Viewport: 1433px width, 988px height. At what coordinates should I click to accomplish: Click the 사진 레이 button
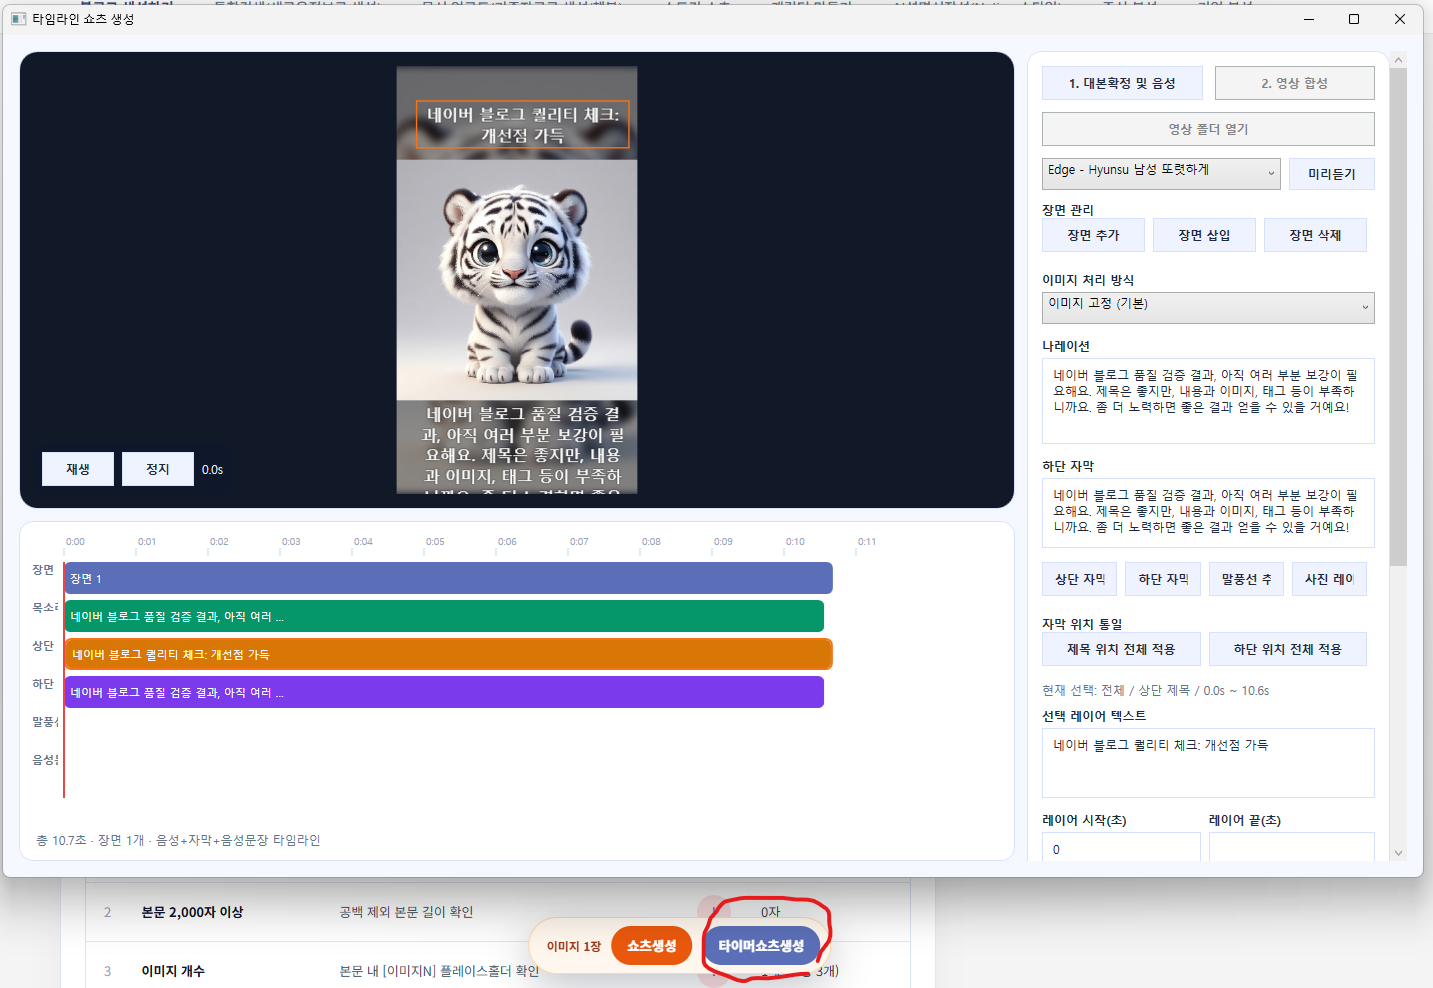coord(1329,579)
